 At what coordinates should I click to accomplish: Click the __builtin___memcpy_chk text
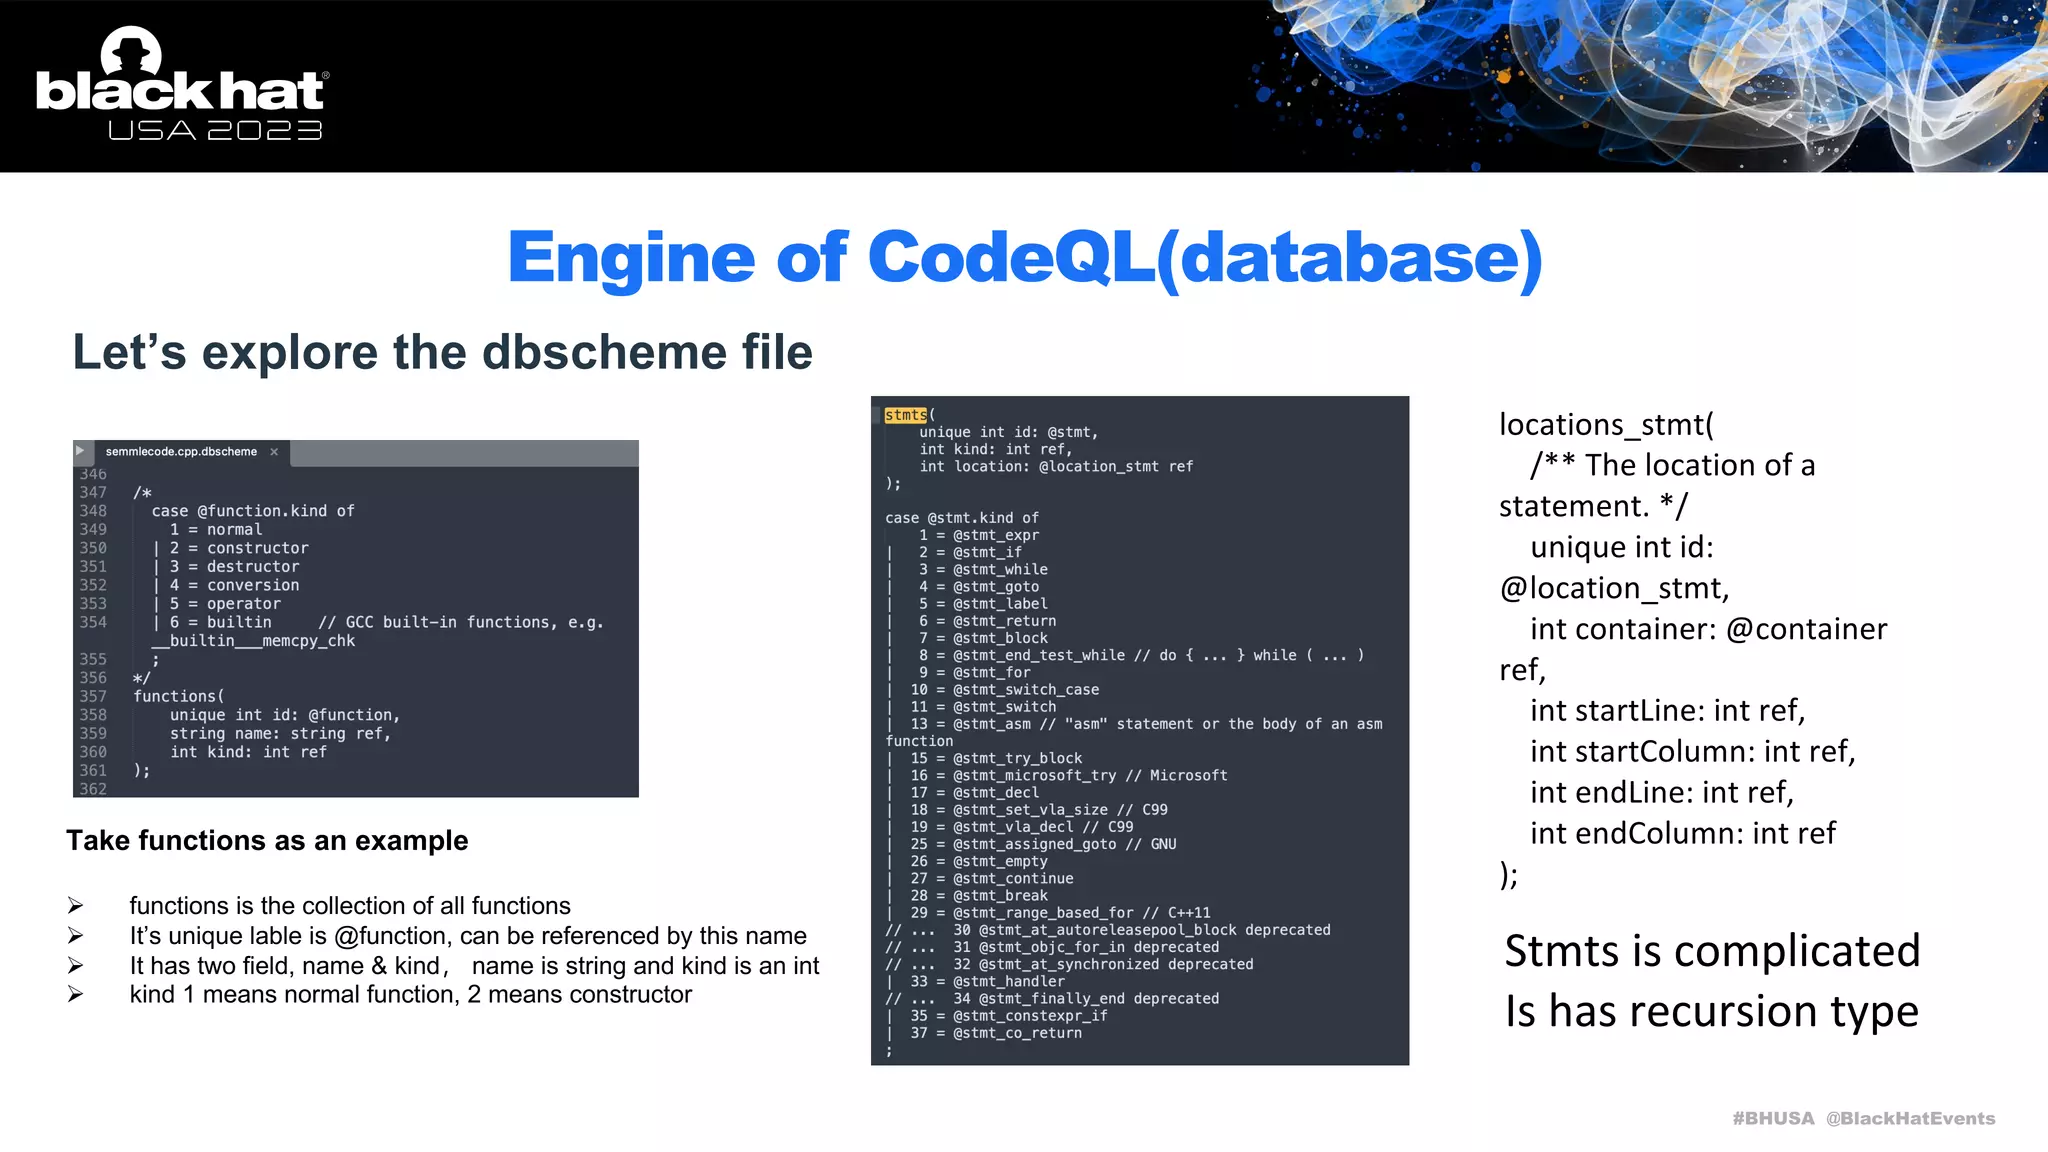point(253,641)
